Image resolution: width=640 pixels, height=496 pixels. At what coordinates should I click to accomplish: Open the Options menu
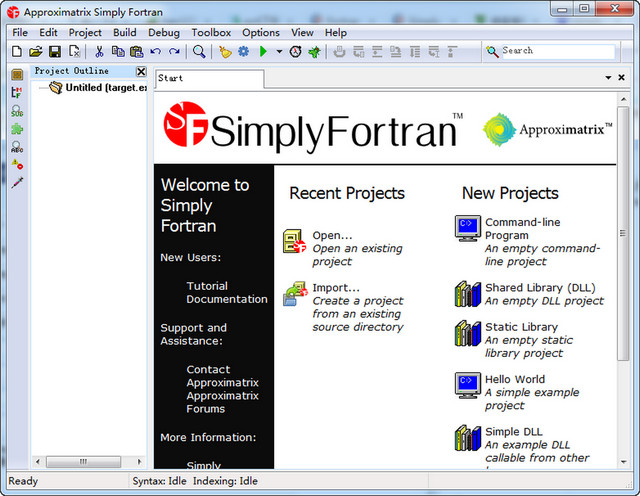[261, 33]
